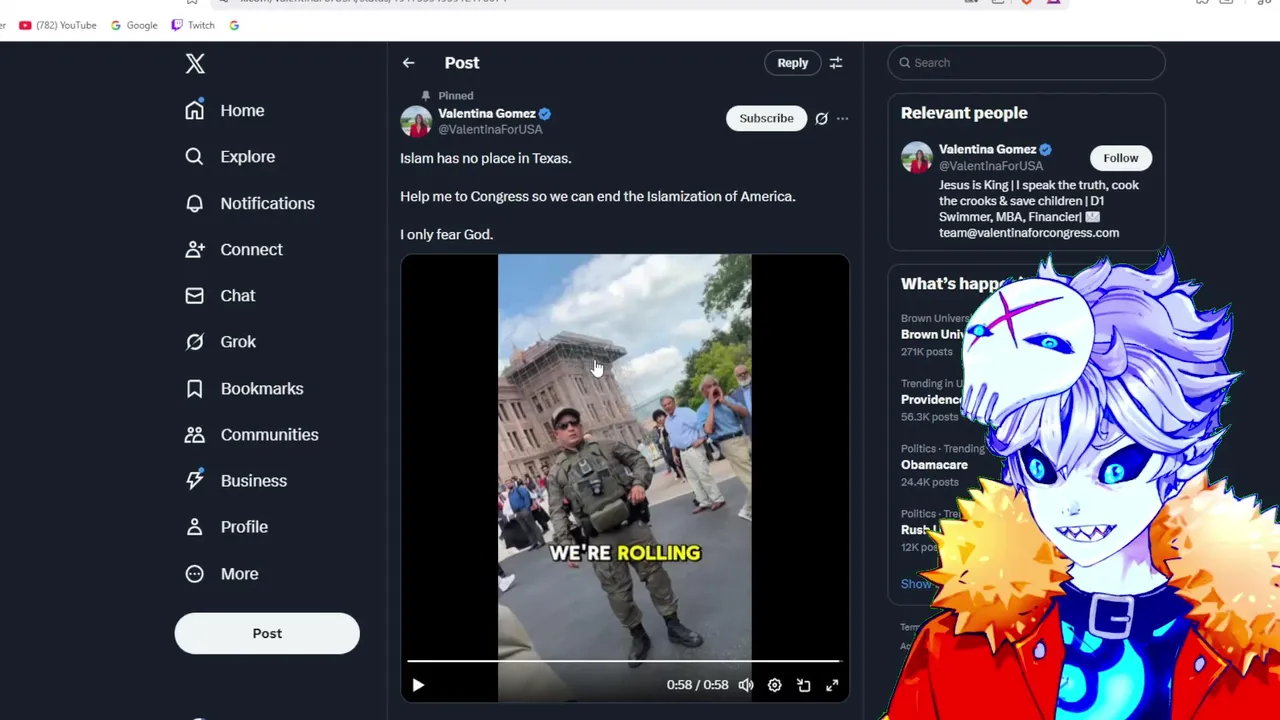Click the Communities people icon

point(195,434)
